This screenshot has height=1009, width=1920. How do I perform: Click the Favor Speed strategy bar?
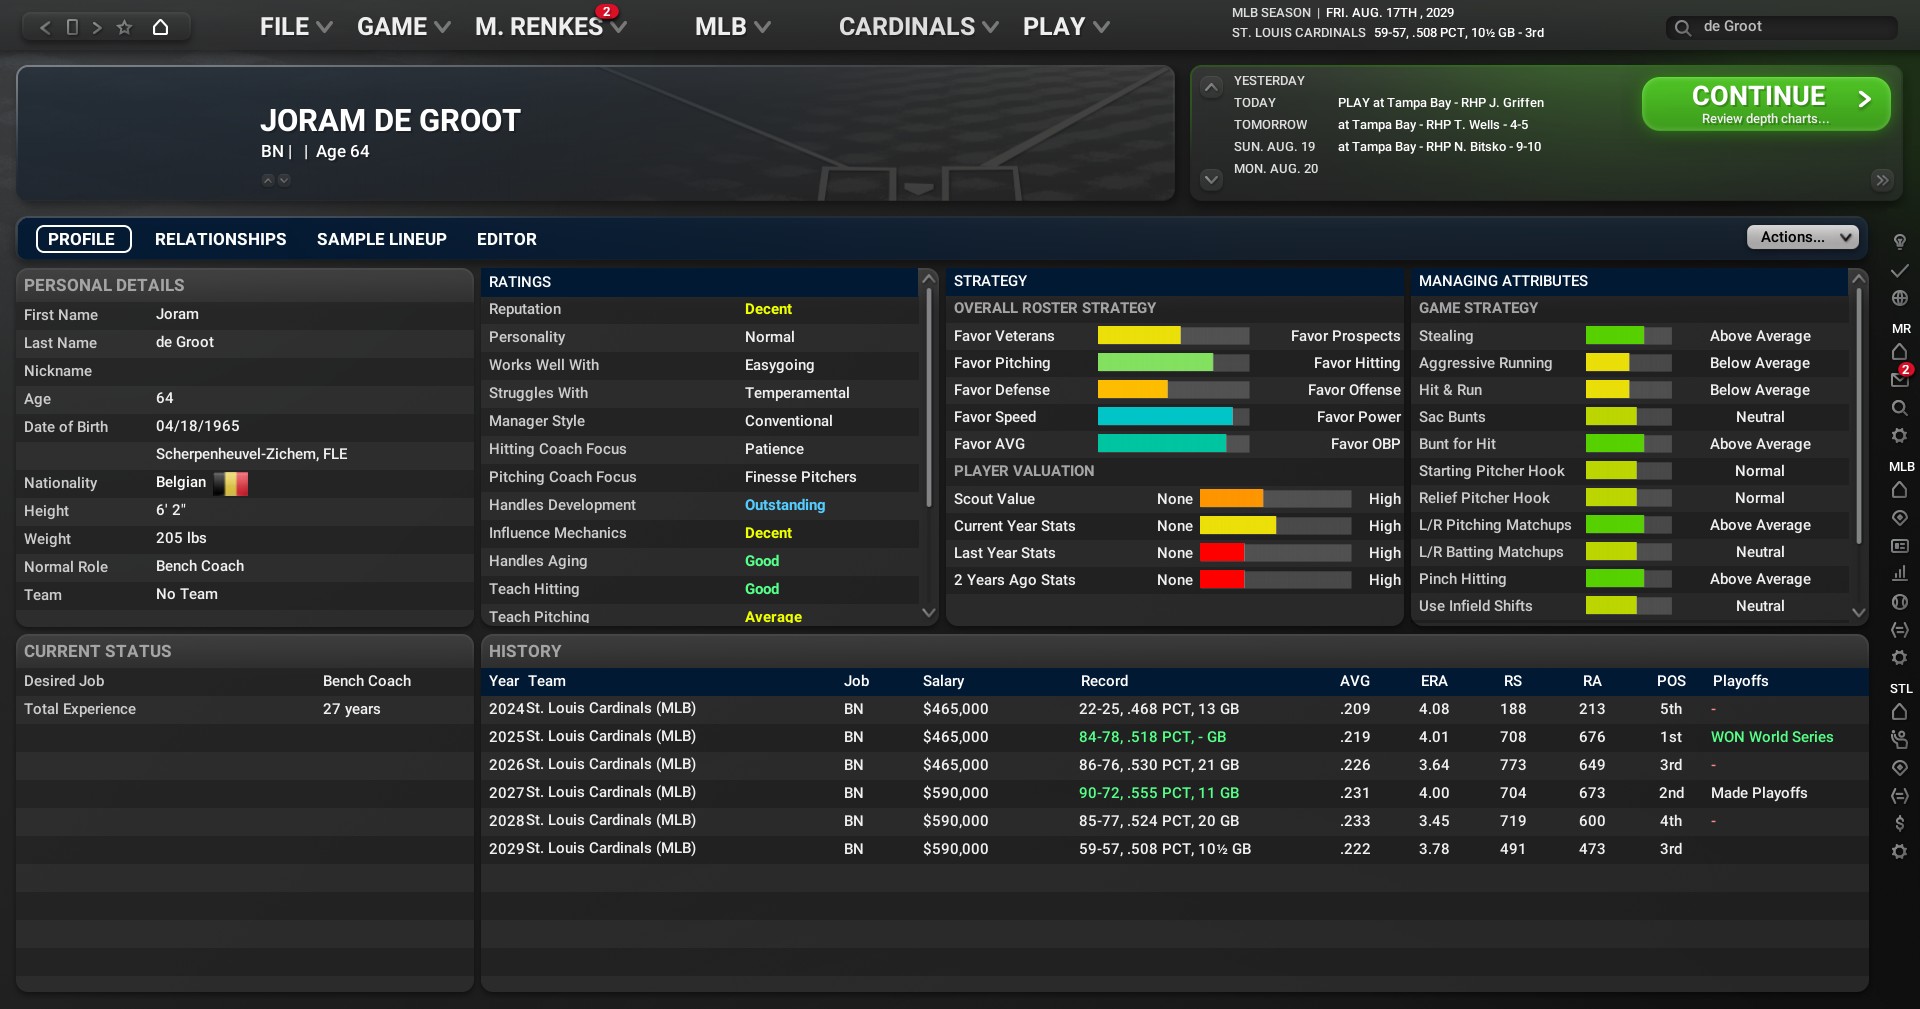point(1173,417)
